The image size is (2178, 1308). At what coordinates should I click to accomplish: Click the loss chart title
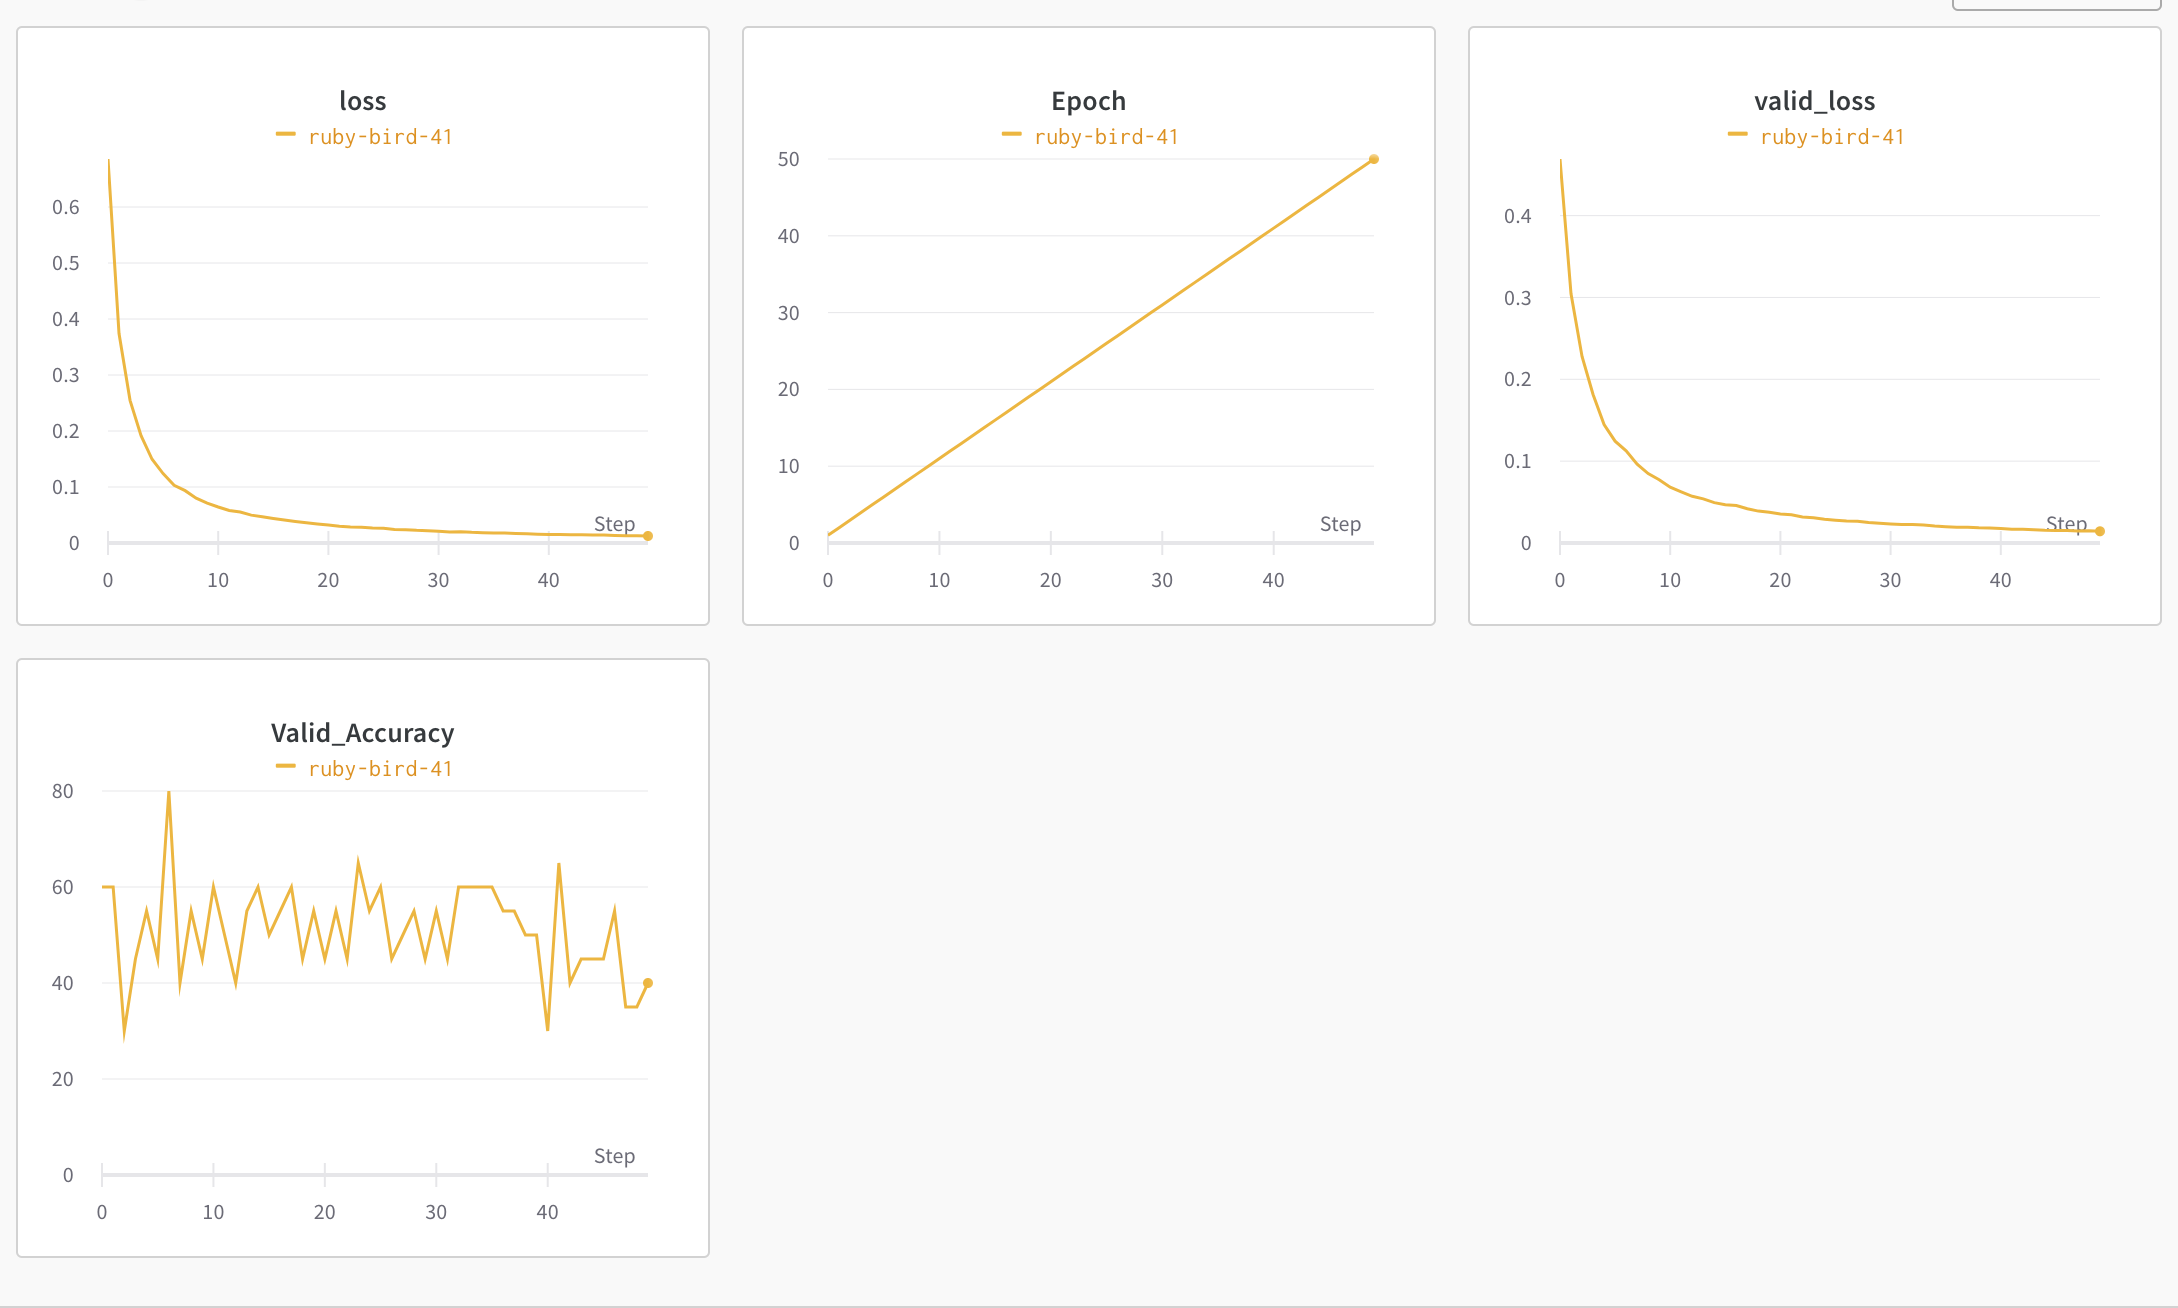[362, 101]
